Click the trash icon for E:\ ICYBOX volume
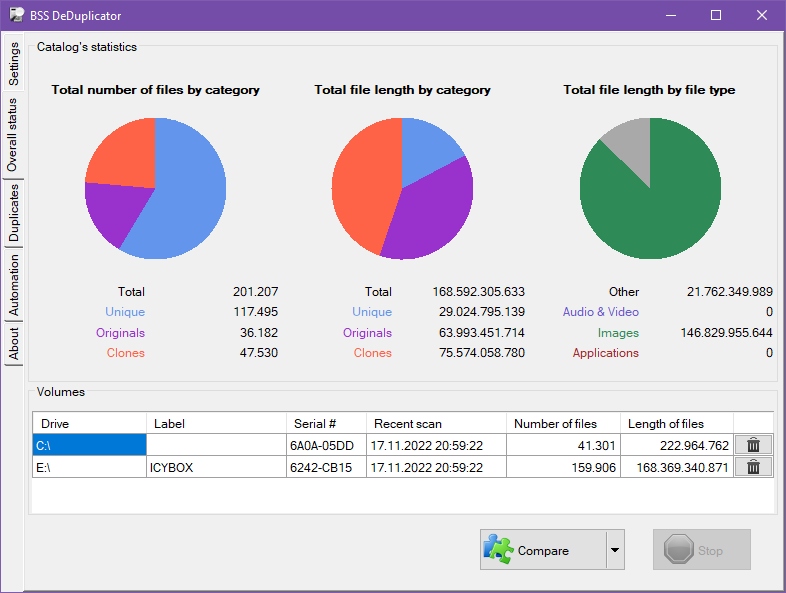Screen dimensions: 786x593 point(753,467)
